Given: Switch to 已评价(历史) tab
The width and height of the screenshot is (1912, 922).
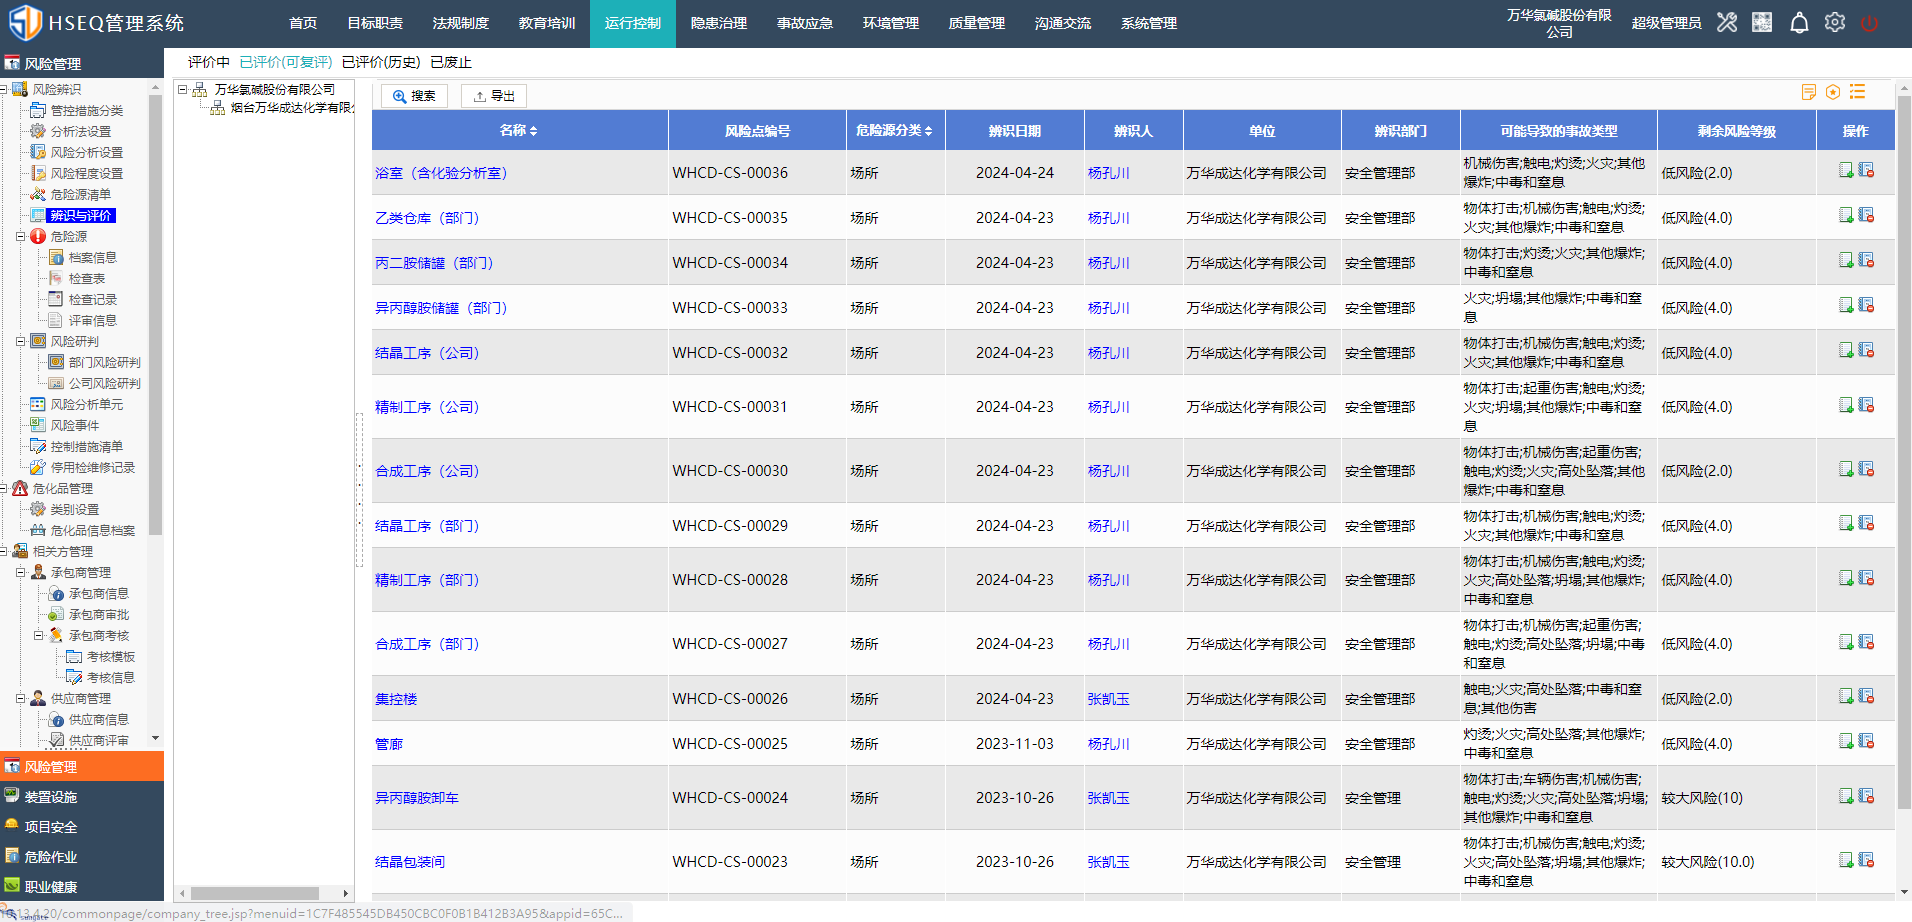Looking at the screenshot, I should click(381, 62).
